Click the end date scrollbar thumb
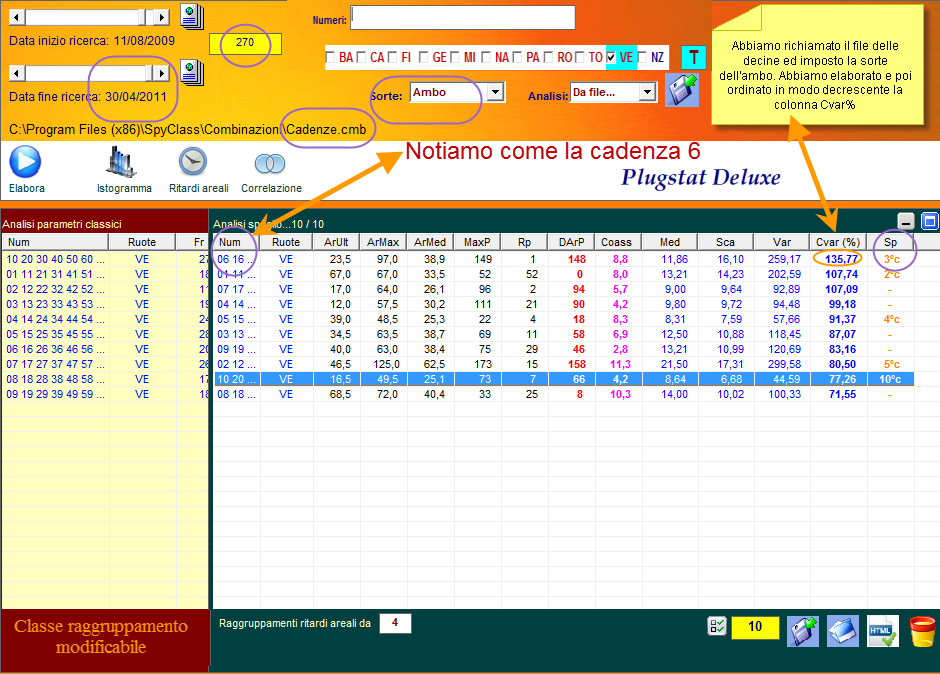 149,73
